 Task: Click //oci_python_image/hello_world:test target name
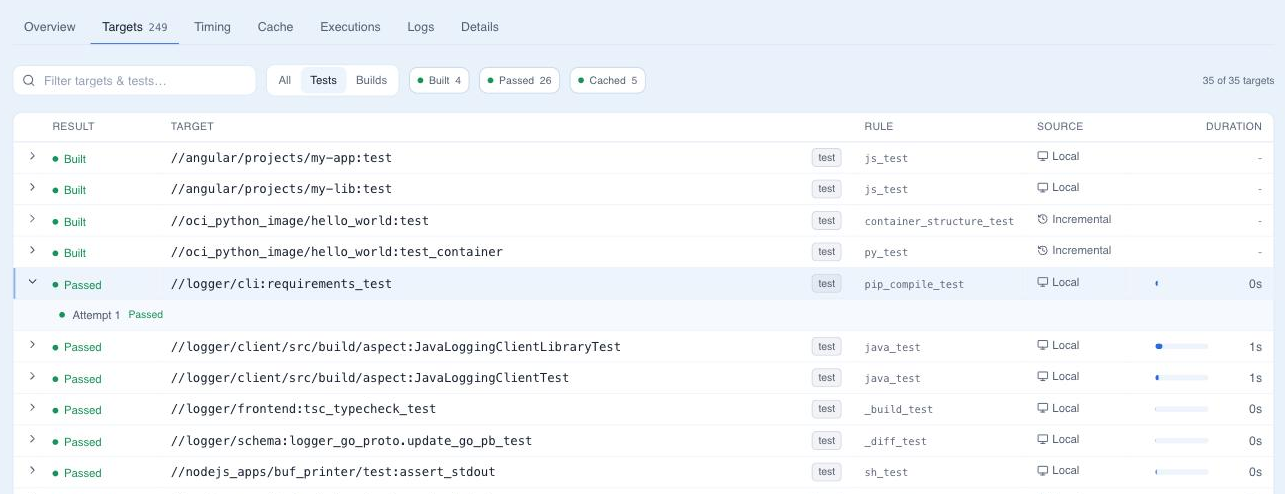click(x=300, y=221)
